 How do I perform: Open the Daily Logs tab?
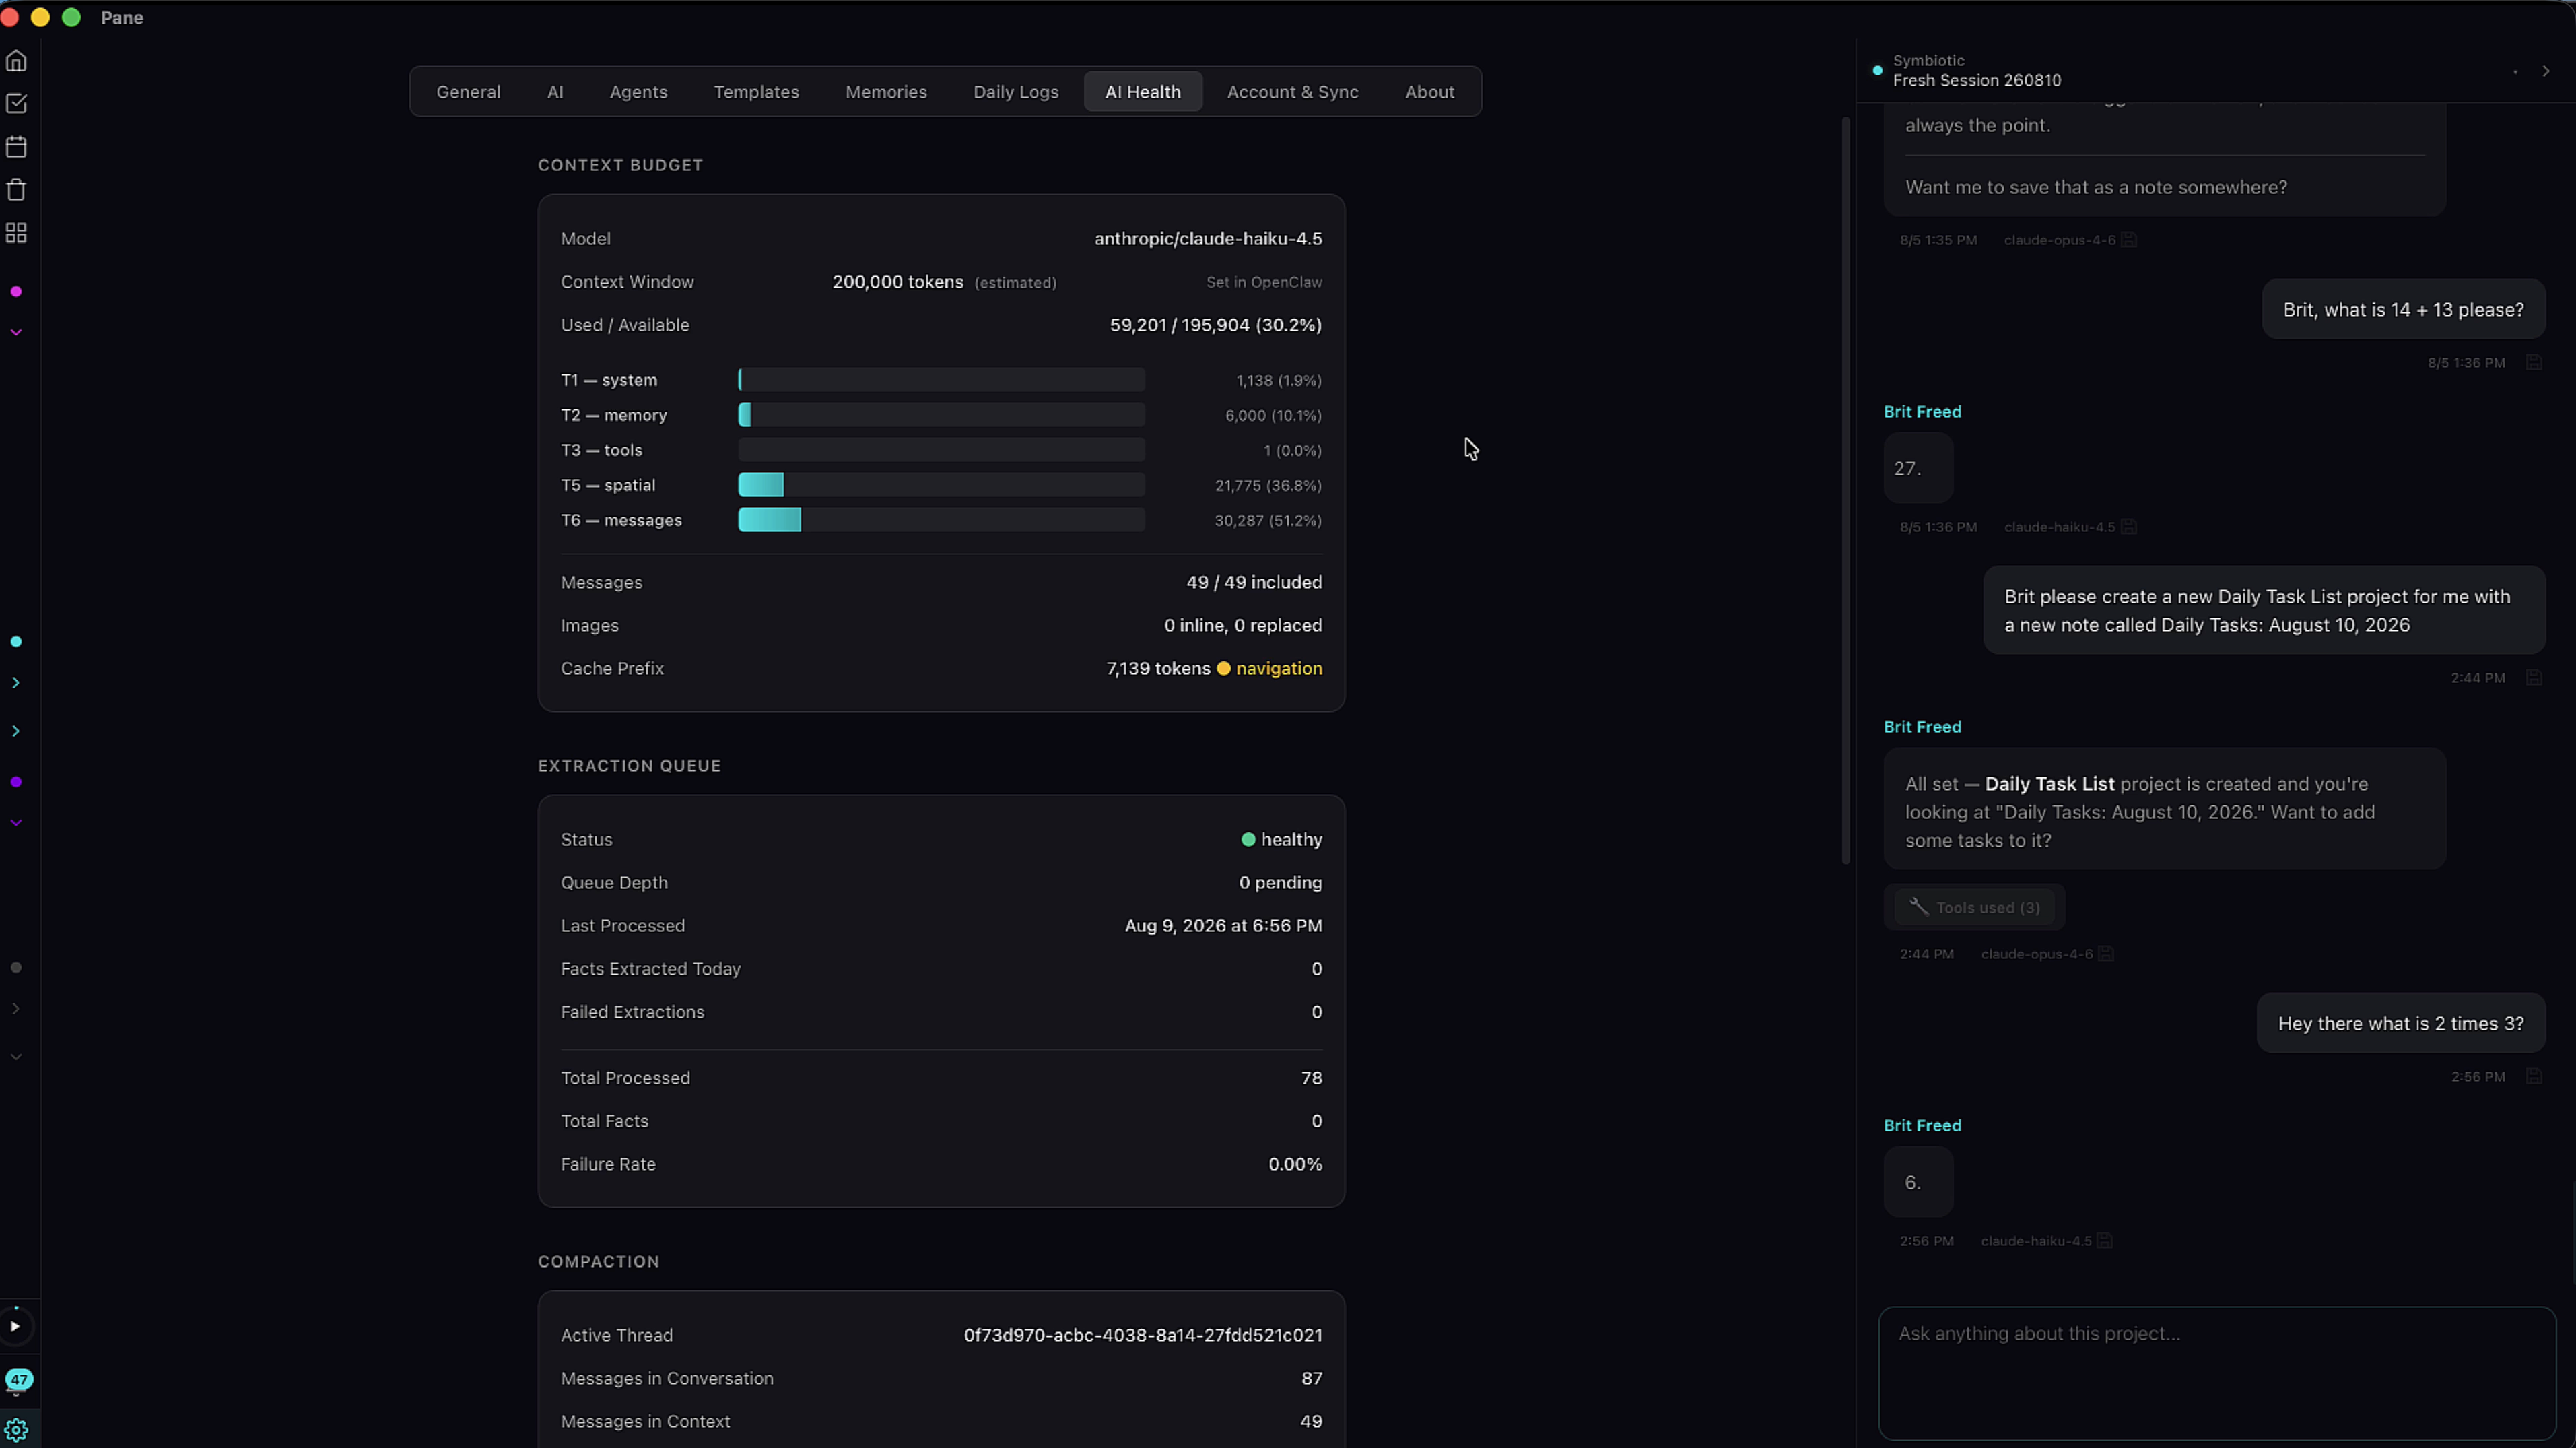click(1016, 92)
